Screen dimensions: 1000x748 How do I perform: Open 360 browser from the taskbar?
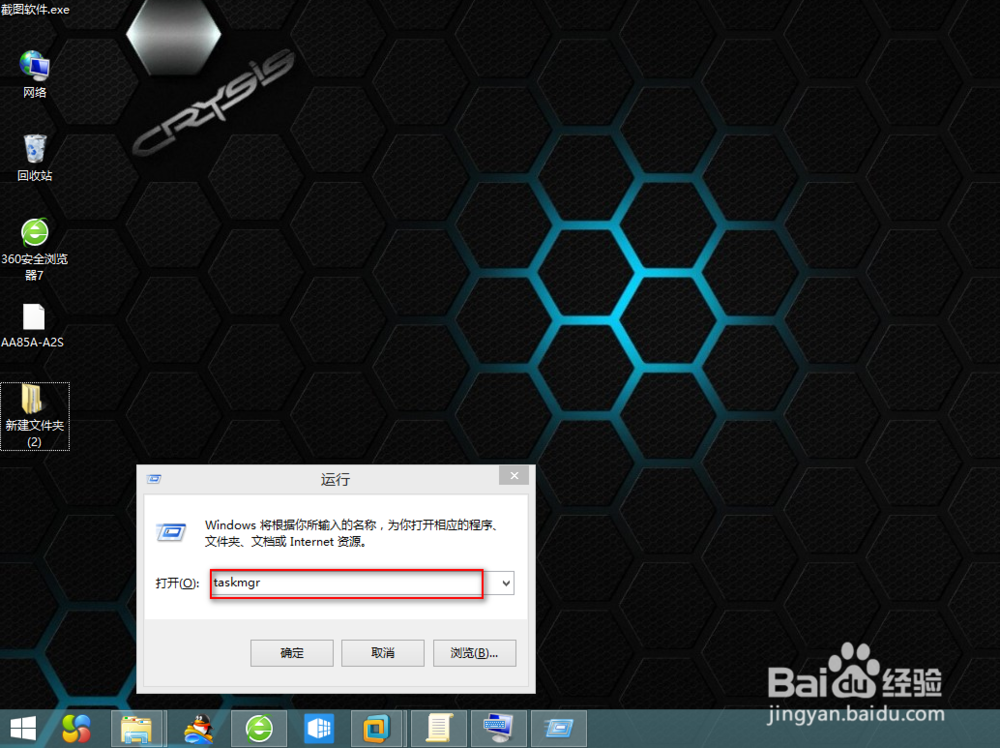[259, 728]
